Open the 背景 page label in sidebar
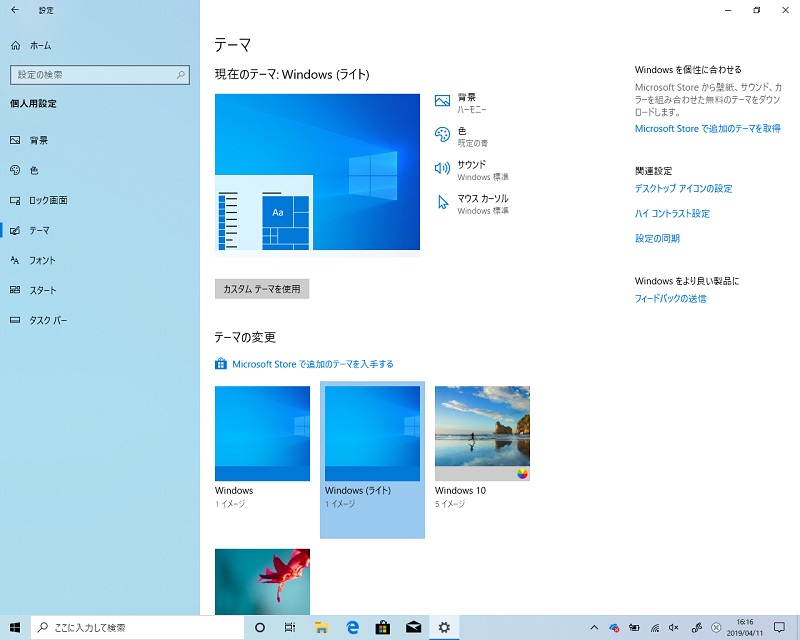The width and height of the screenshot is (800, 640). point(38,140)
